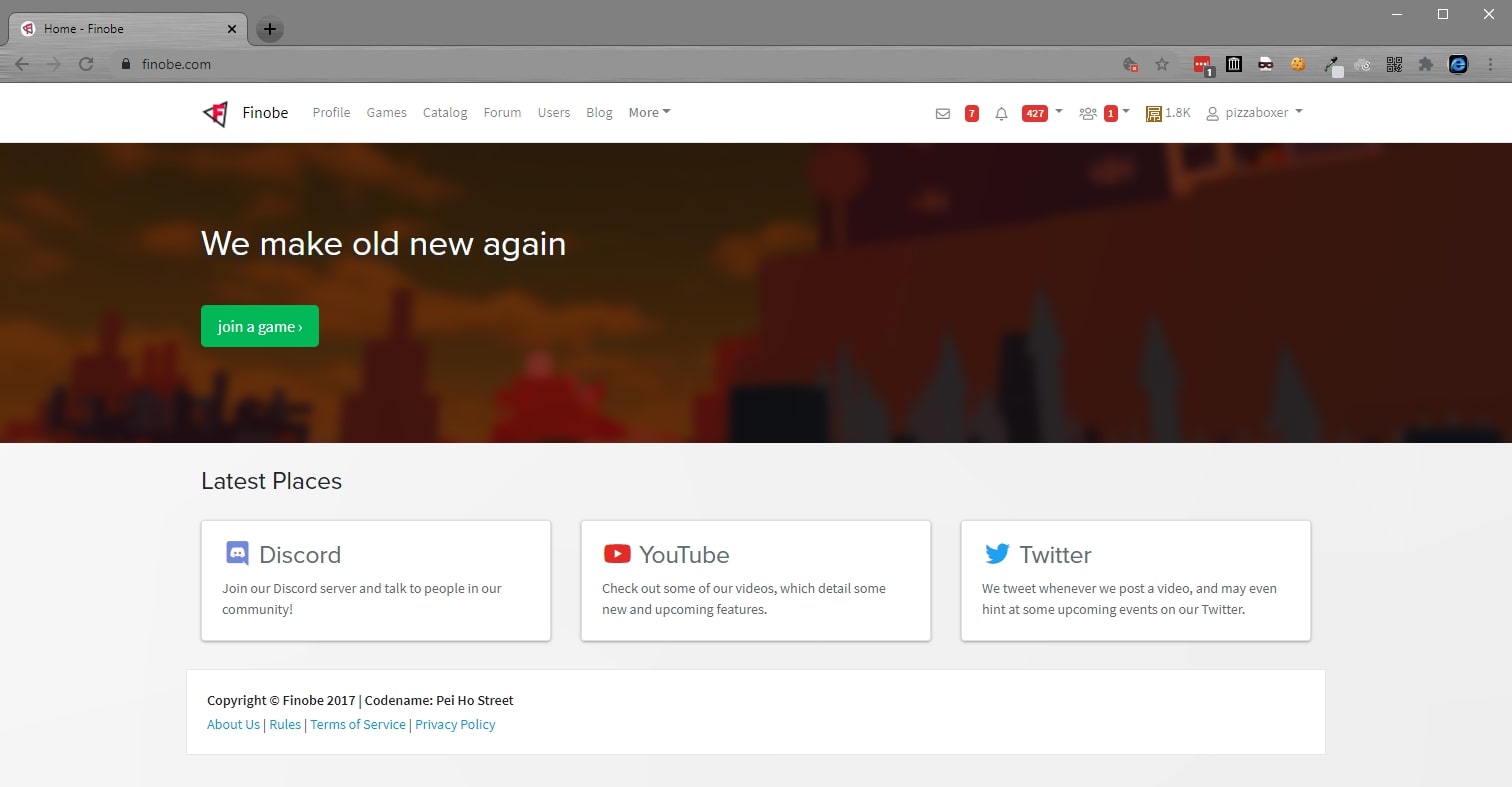Click the Discord logo icon
Viewport: 1512px width, 787px height.
tap(237, 553)
